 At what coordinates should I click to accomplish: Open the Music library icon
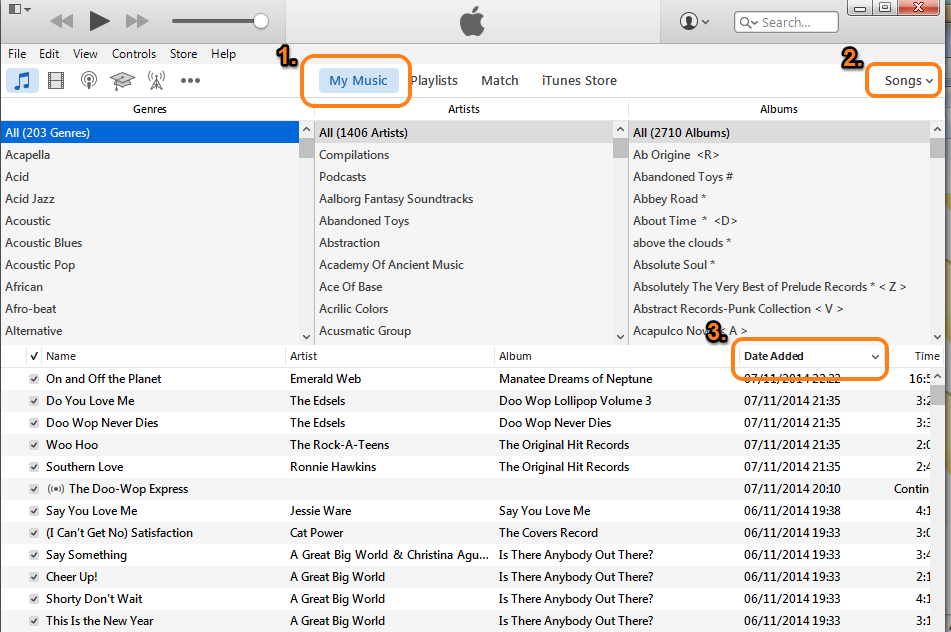coord(22,81)
